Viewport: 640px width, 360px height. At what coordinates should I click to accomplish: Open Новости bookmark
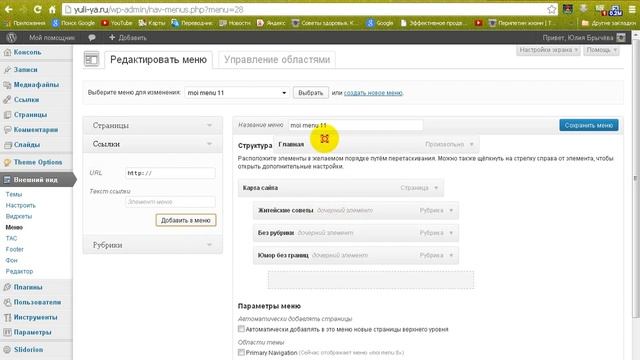235,23
